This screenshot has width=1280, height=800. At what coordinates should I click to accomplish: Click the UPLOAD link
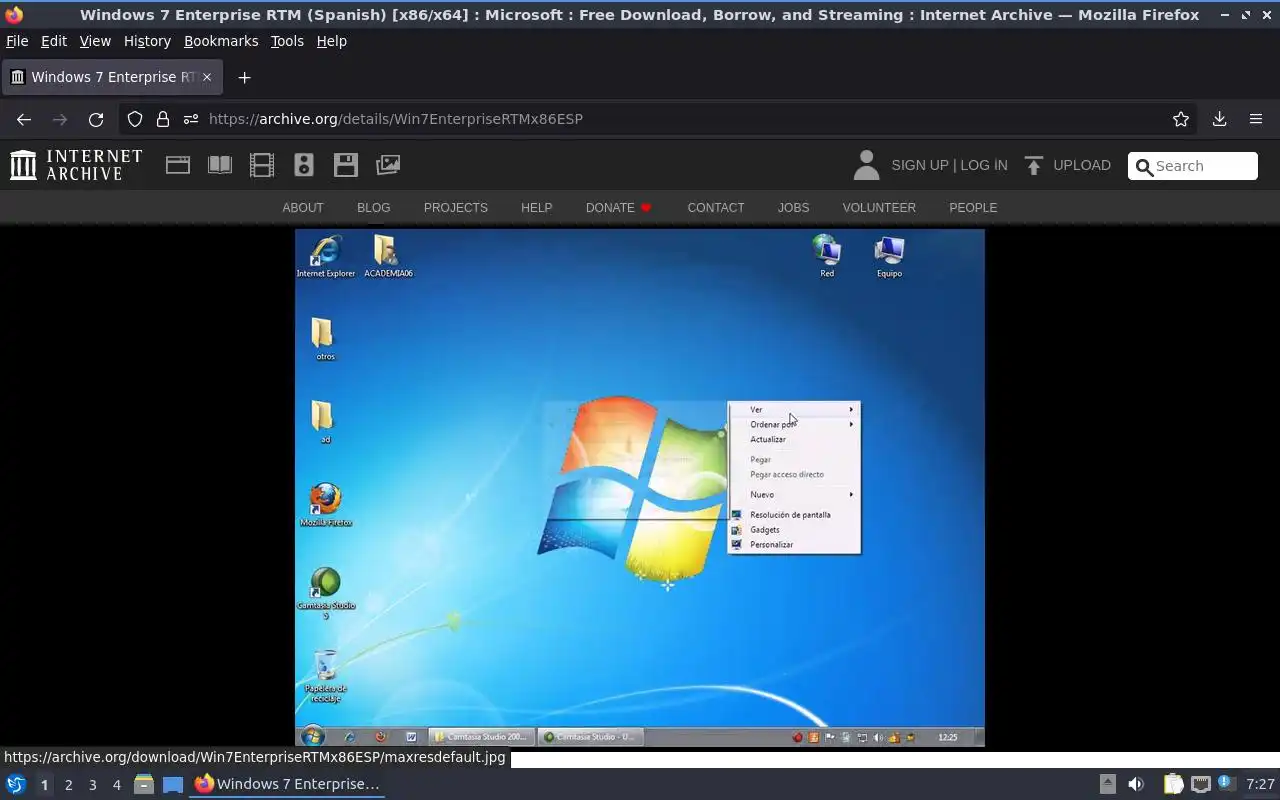point(1082,165)
